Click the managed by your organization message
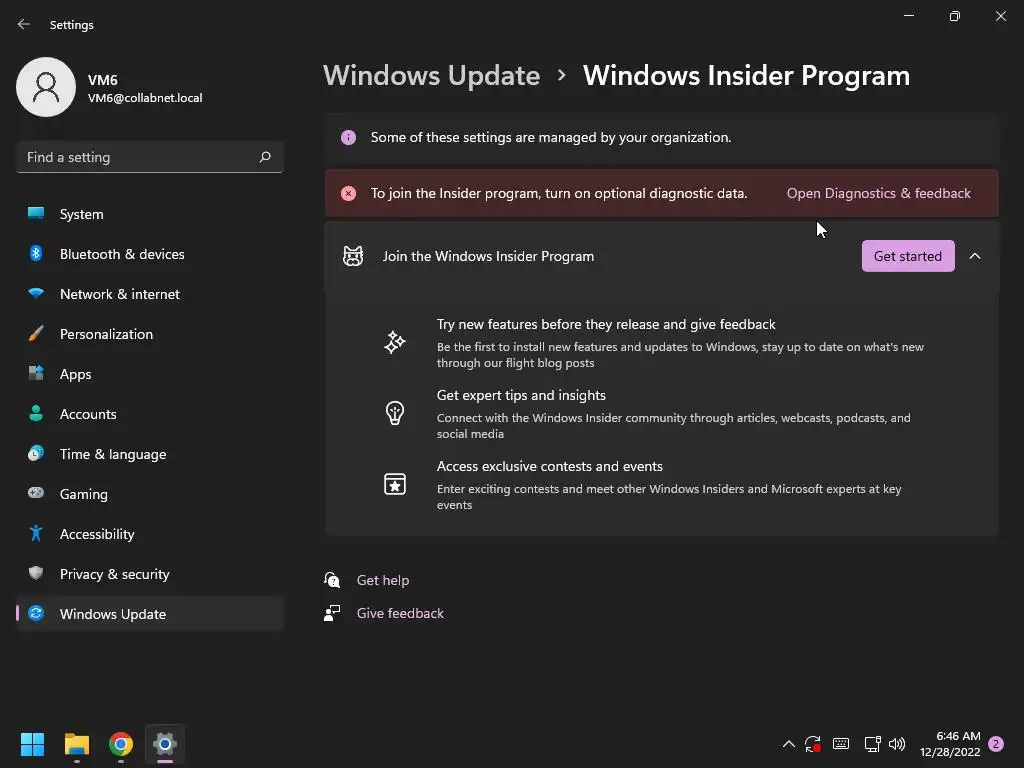This screenshot has width=1024, height=768. coord(551,137)
